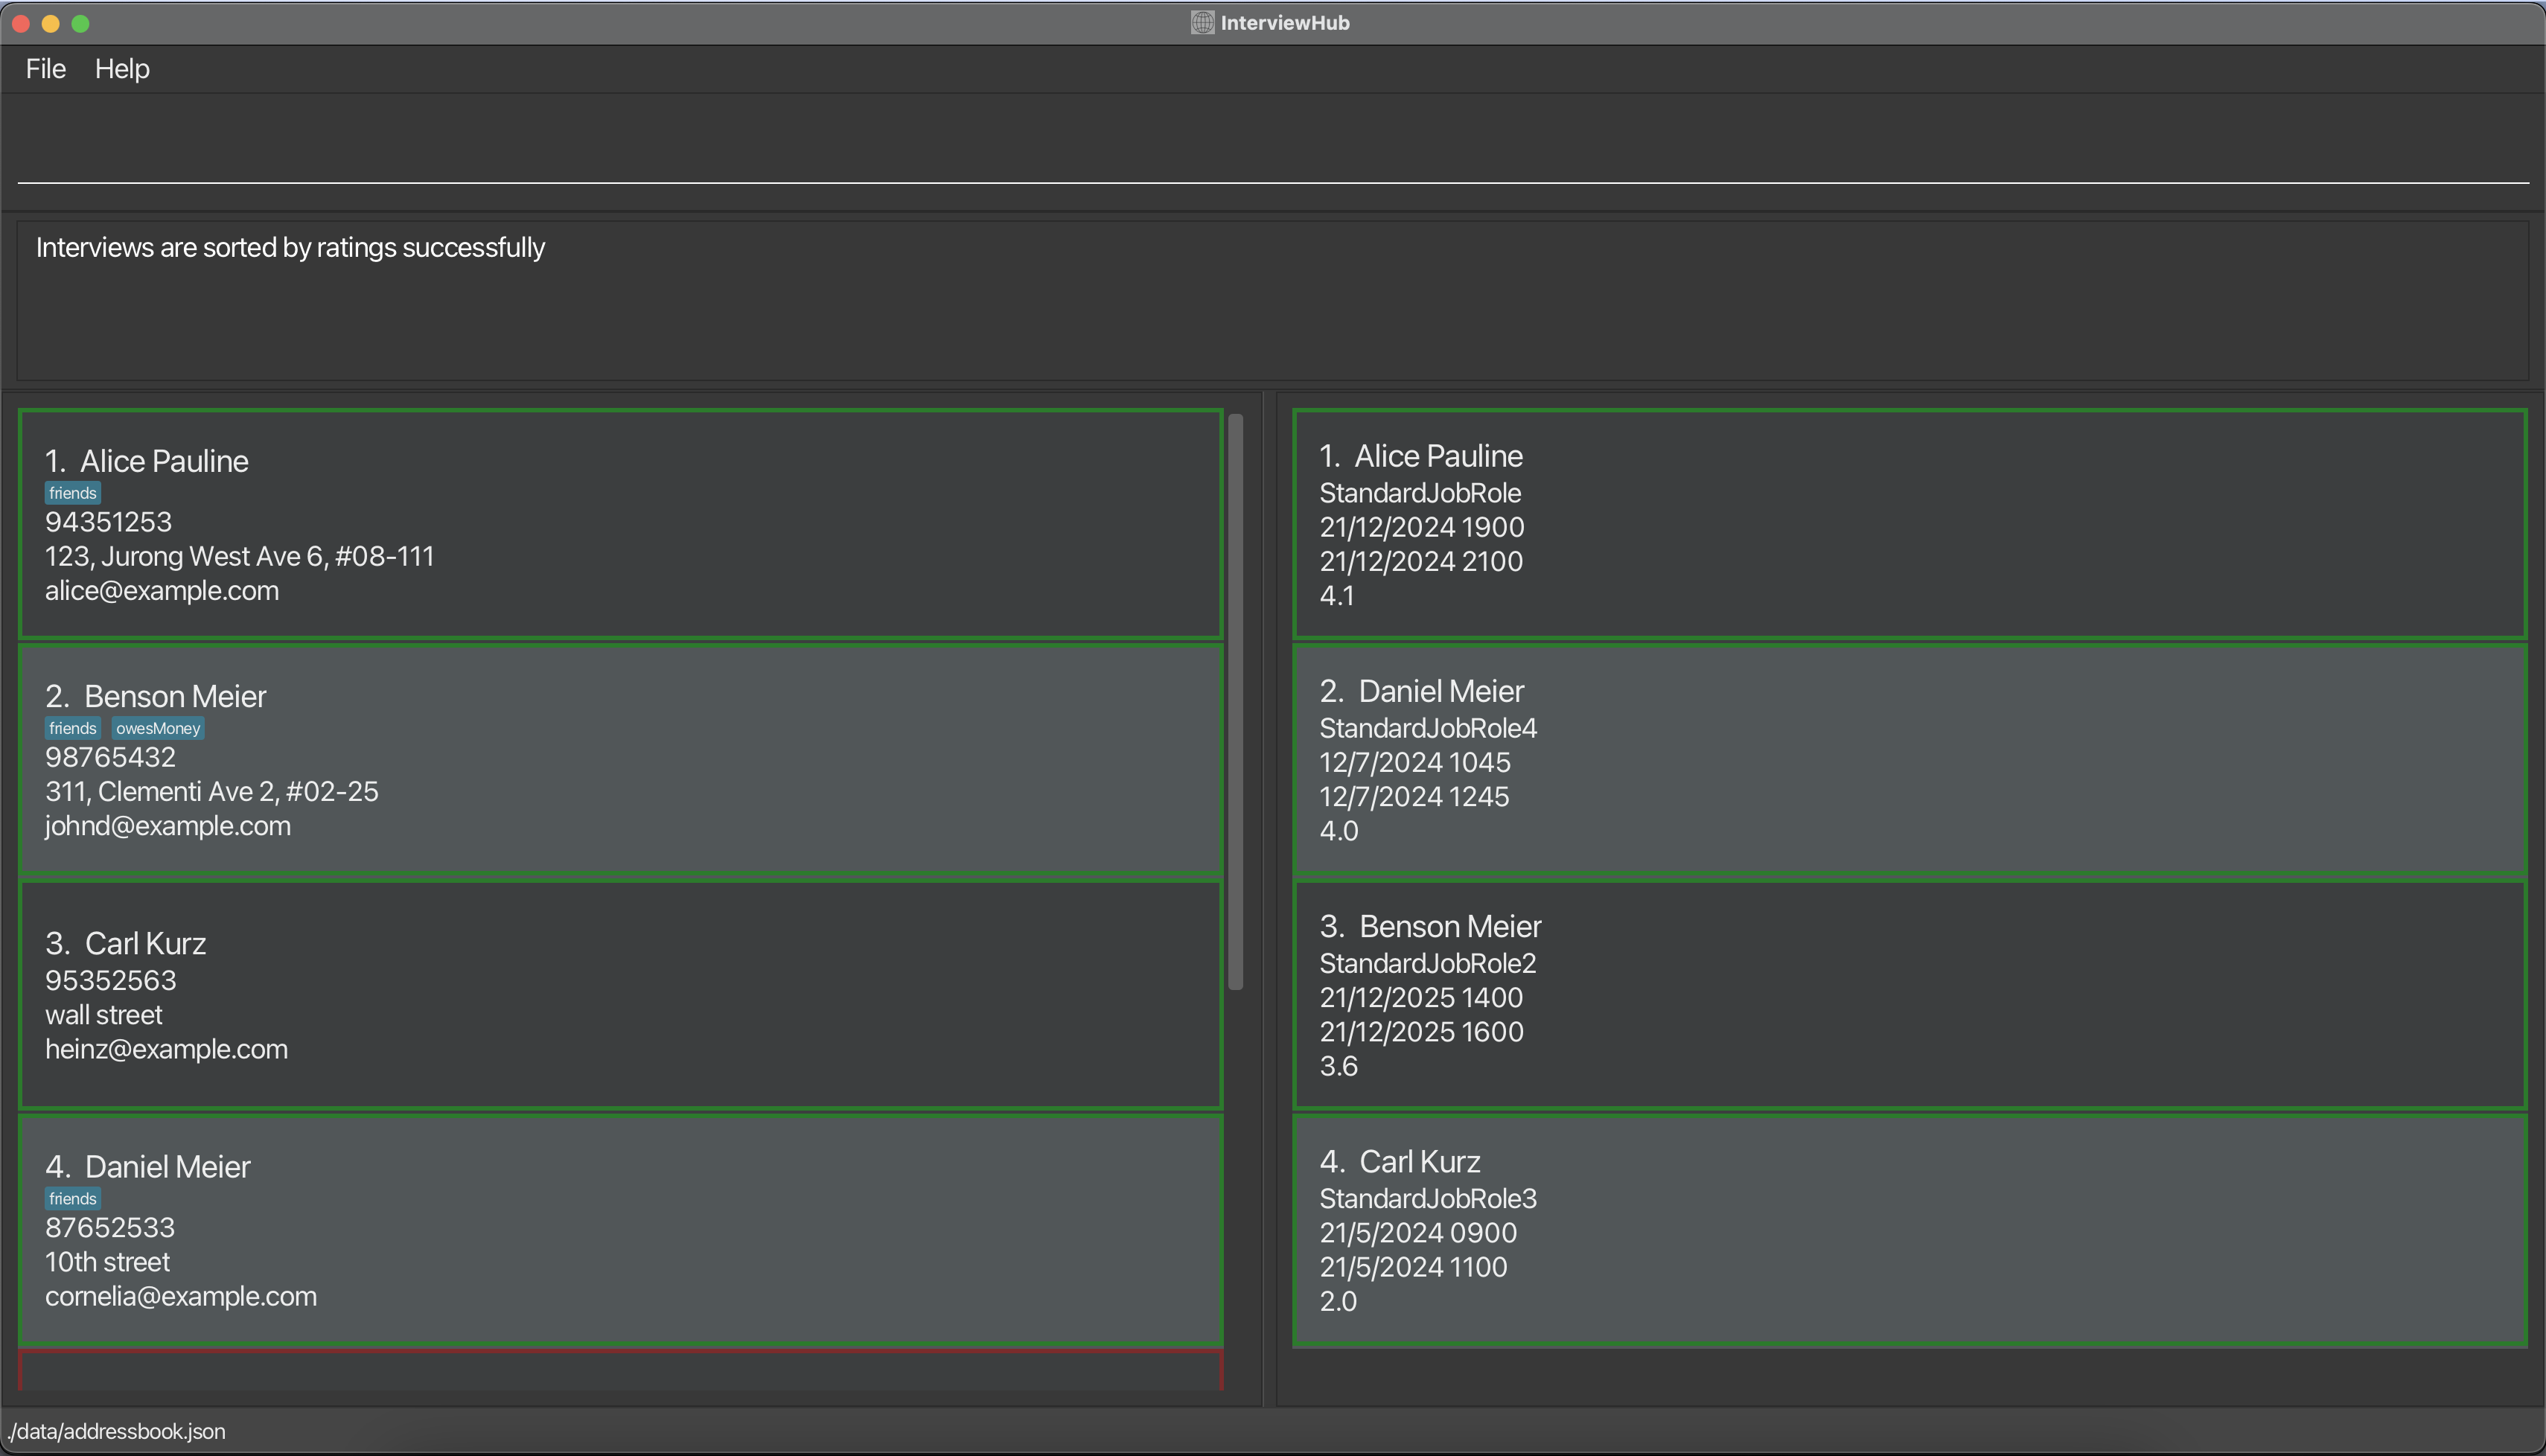Image resolution: width=2546 pixels, height=1456 pixels.
Task: Click email cornelia@example.com
Action: (181, 1296)
